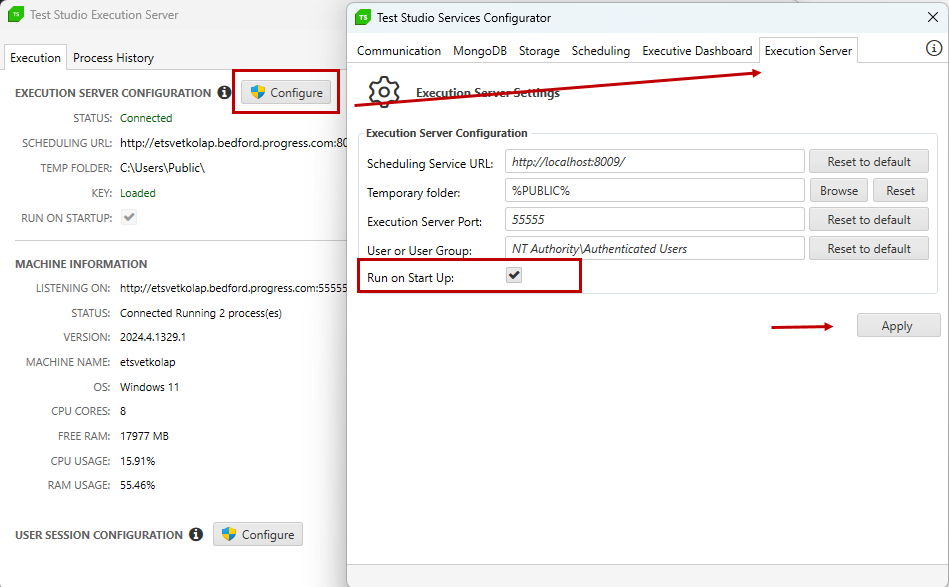
Task: Click the MACHINE INFORMATION heading
Action: pos(81,264)
